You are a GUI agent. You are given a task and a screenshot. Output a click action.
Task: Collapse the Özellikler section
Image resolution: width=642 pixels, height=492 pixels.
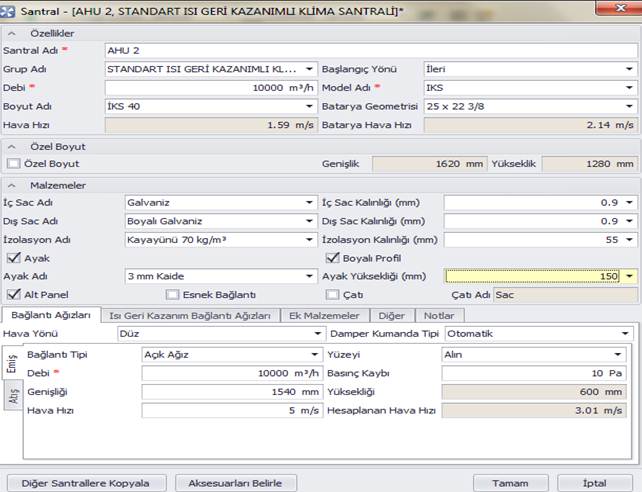9,32
